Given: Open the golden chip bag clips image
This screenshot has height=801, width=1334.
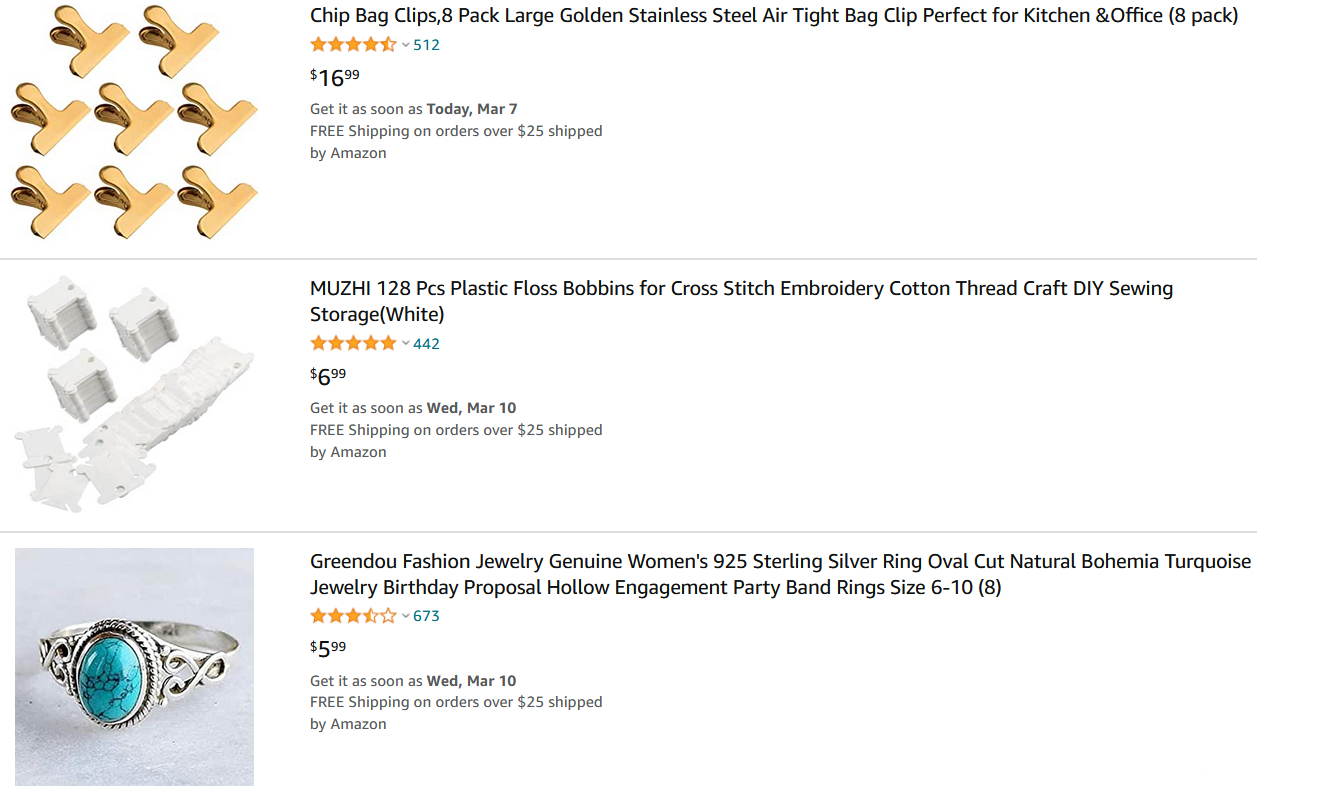Looking at the screenshot, I should pyautogui.click(x=134, y=121).
